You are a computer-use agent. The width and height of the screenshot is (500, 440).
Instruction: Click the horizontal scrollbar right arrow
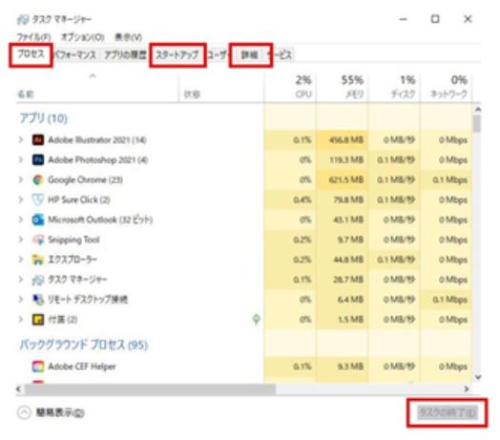[467, 389]
